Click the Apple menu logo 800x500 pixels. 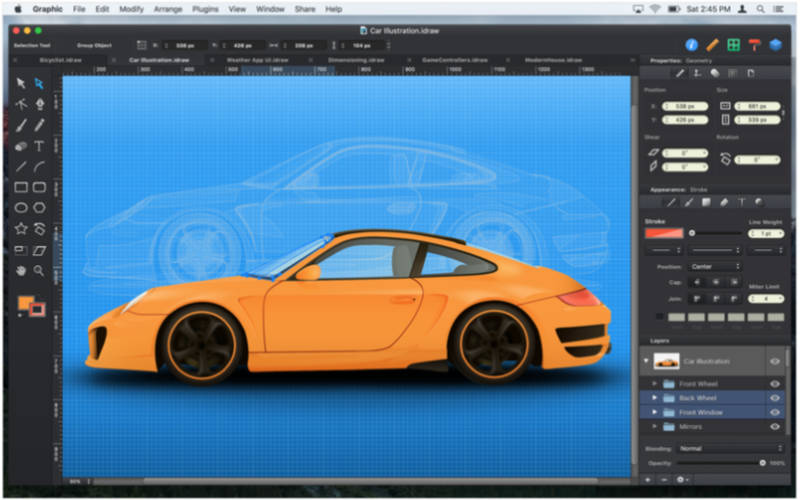coord(18,9)
